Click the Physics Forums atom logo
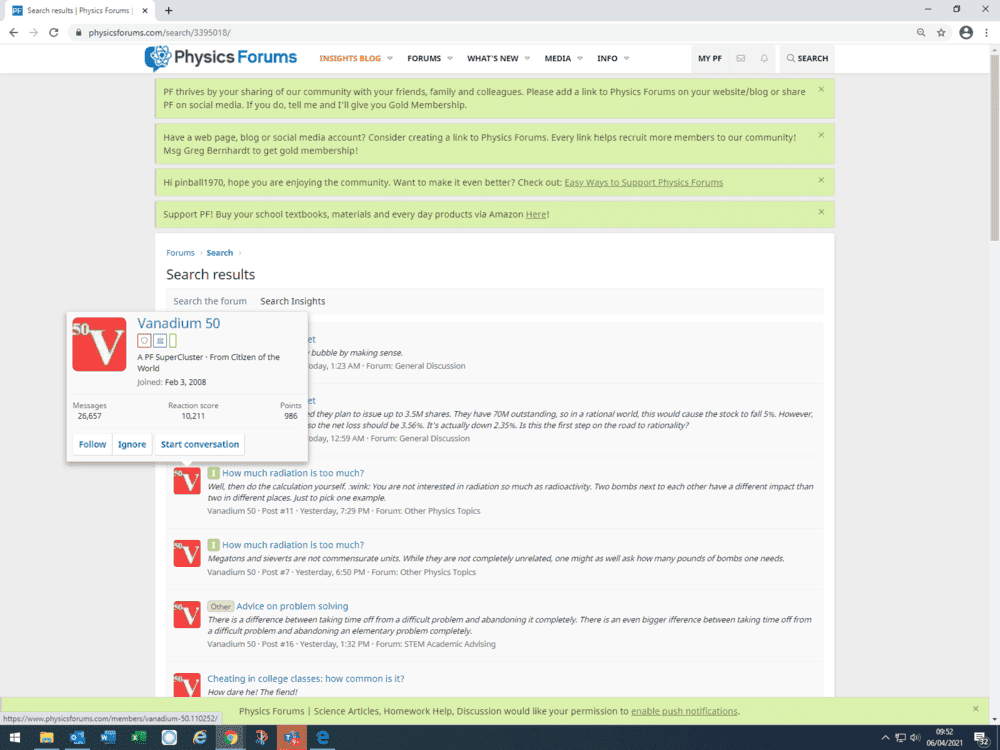Screen dimensions: 1000x750 [158, 58]
